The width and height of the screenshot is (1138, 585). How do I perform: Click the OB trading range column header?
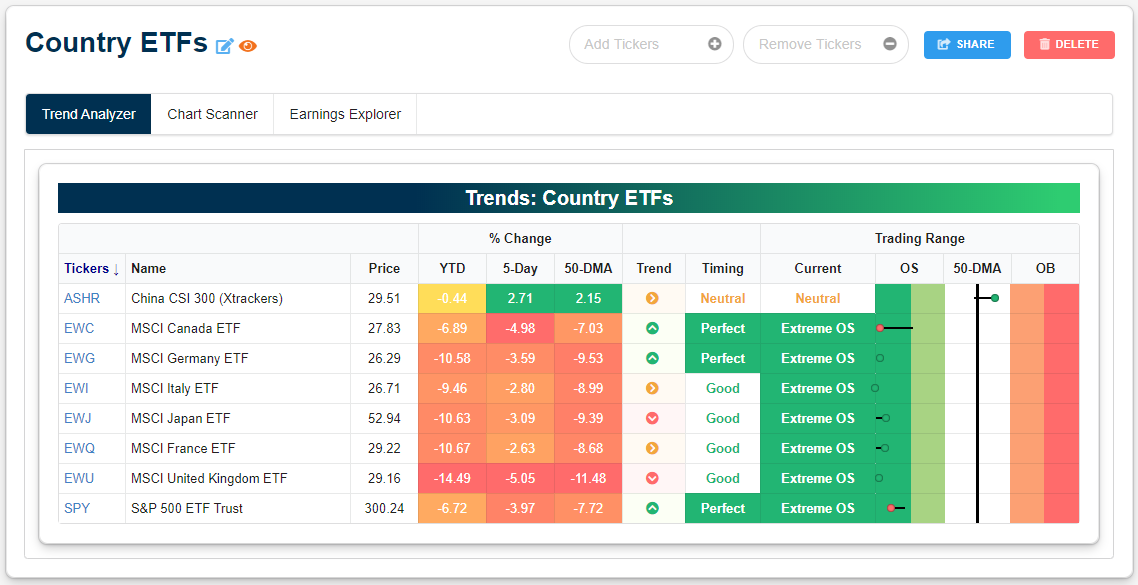(x=1045, y=269)
